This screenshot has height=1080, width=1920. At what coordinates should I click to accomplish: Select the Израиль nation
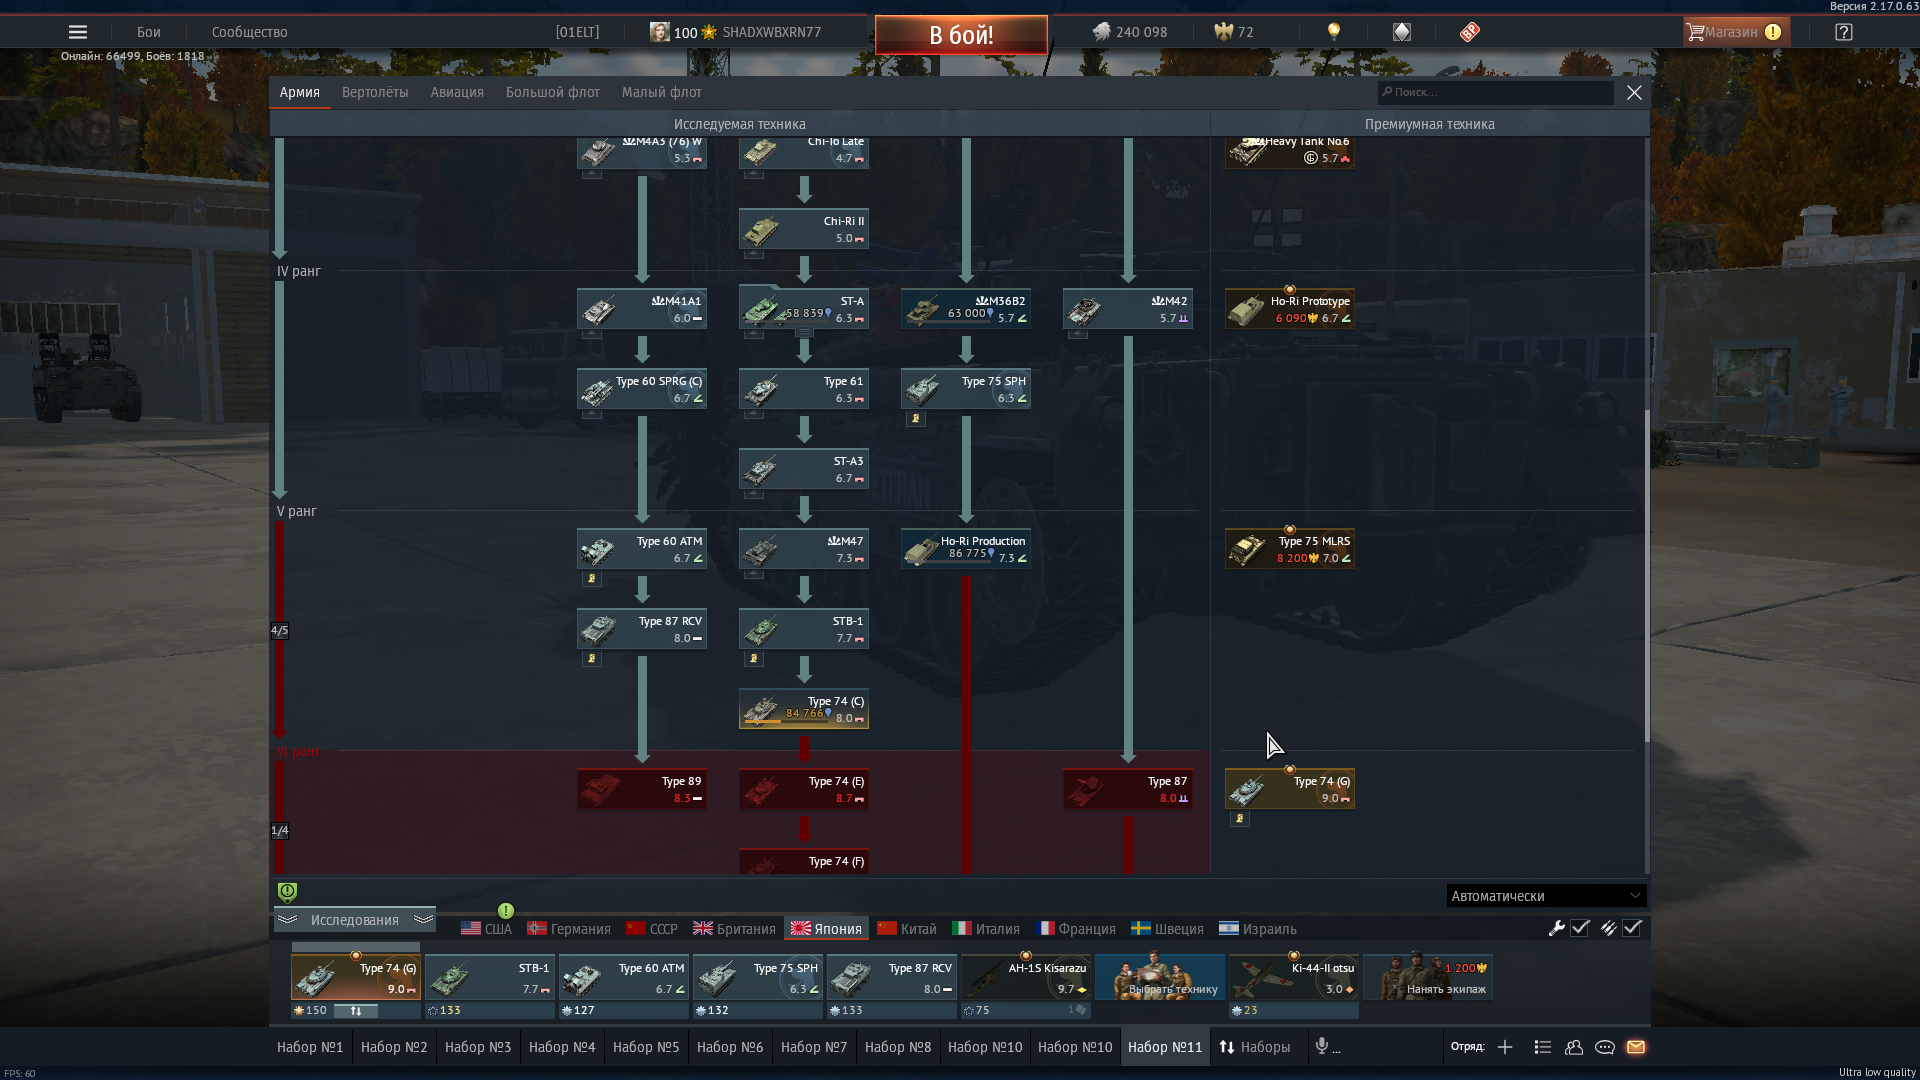tap(1258, 929)
